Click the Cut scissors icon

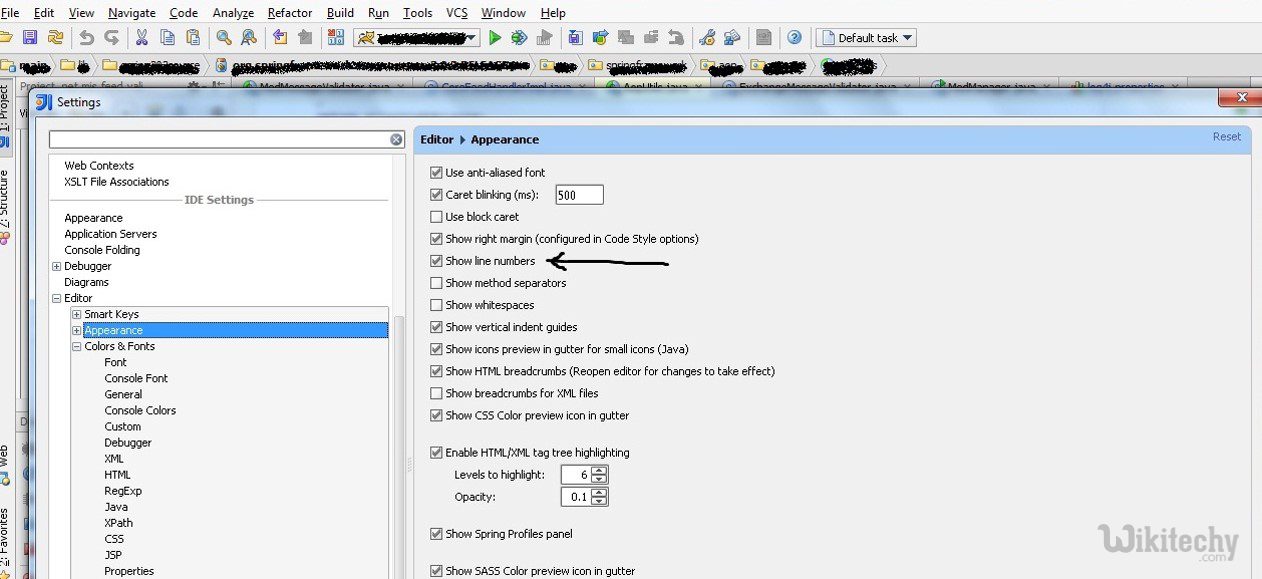[x=142, y=38]
